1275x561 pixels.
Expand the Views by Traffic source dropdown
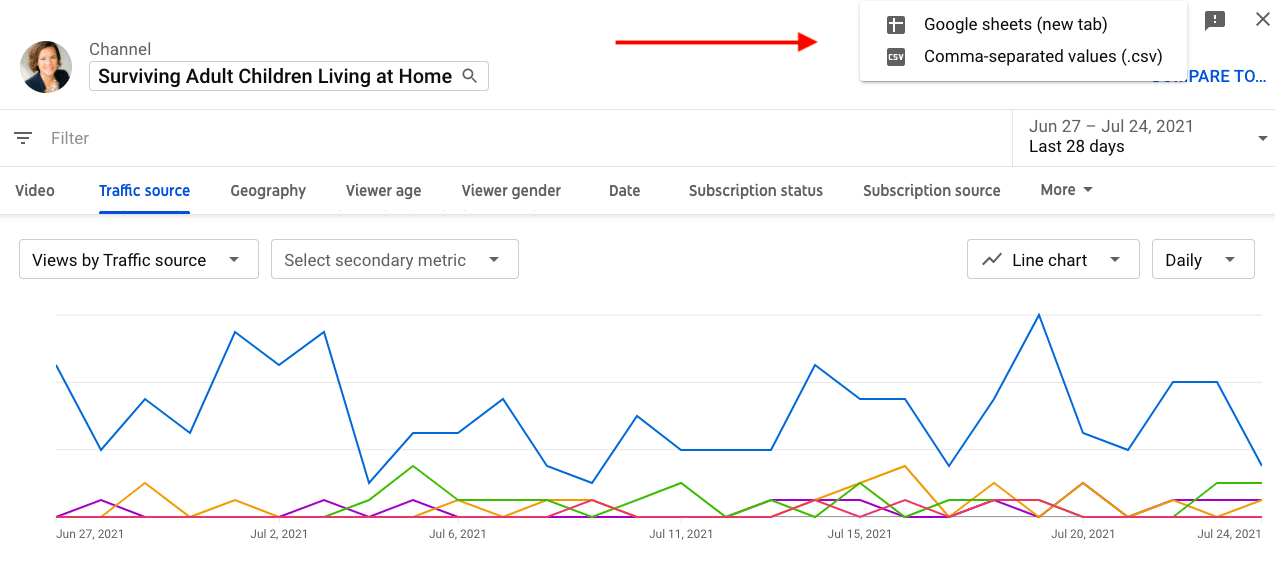click(x=139, y=260)
